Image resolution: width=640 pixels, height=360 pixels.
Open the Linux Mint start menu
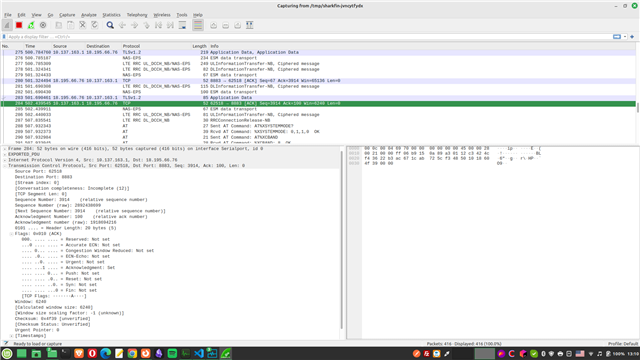pos(7,353)
